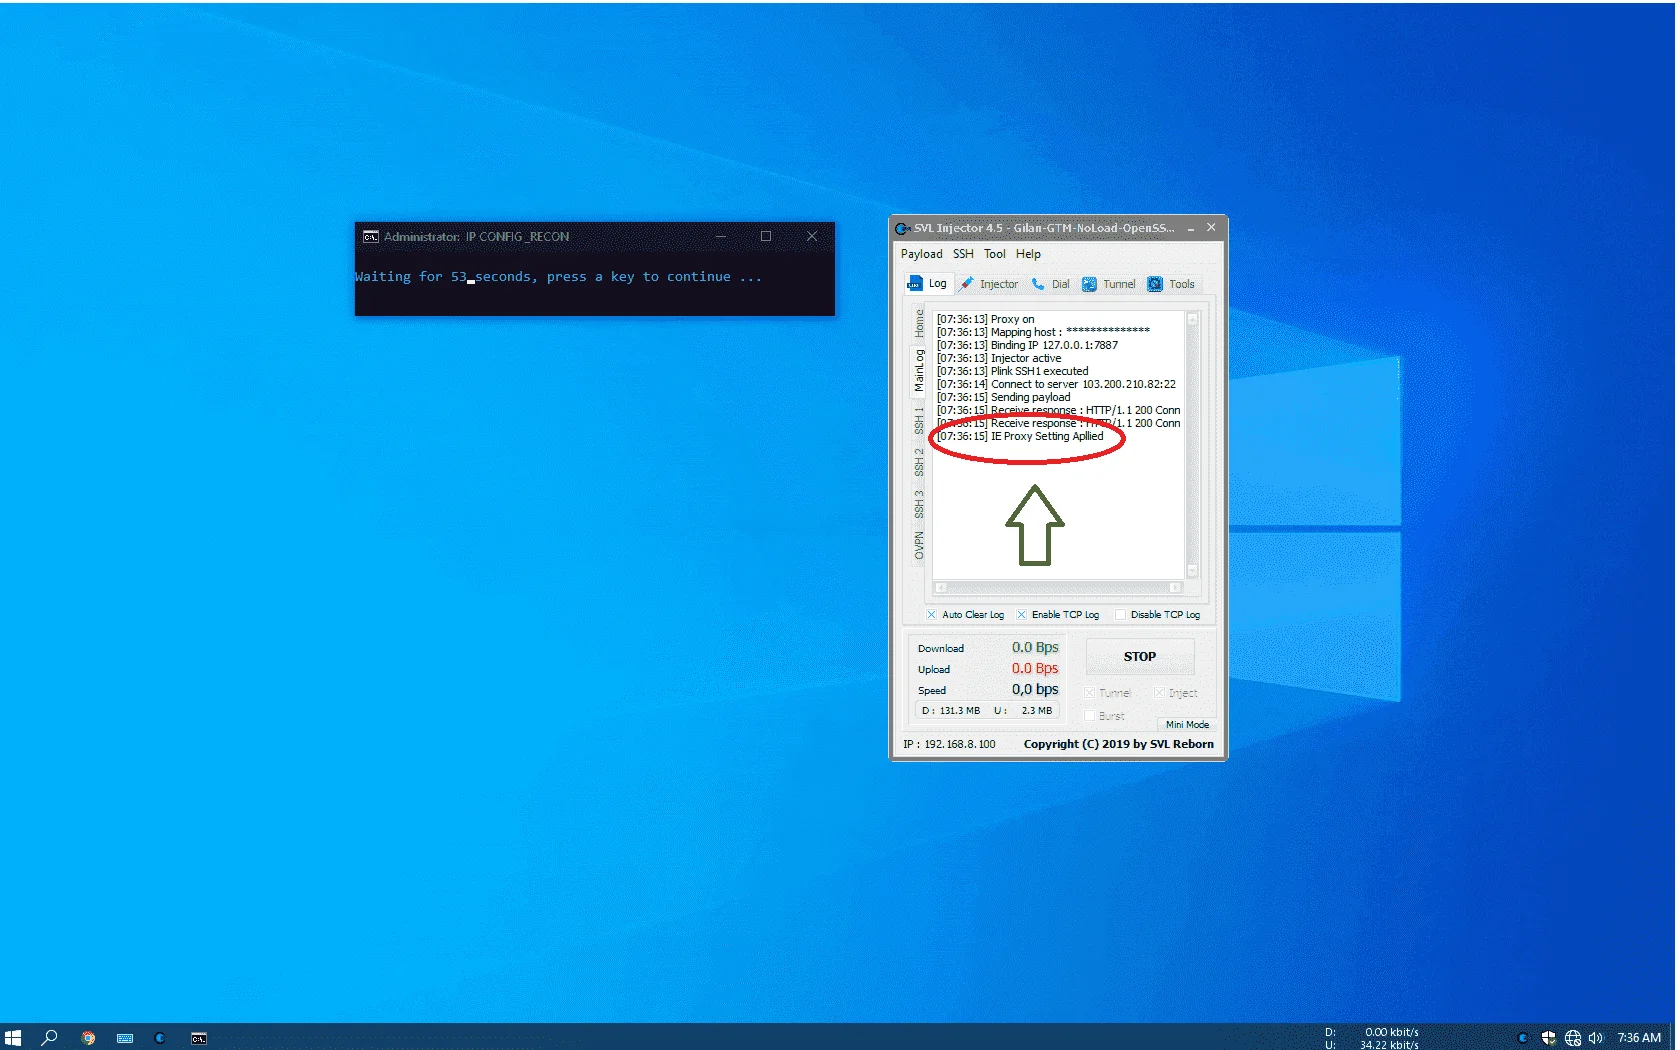Viewport: 1680px width, 1050px height.
Task: Click the 'Plink SSH1 executed' log line
Action: coord(1012,372)
